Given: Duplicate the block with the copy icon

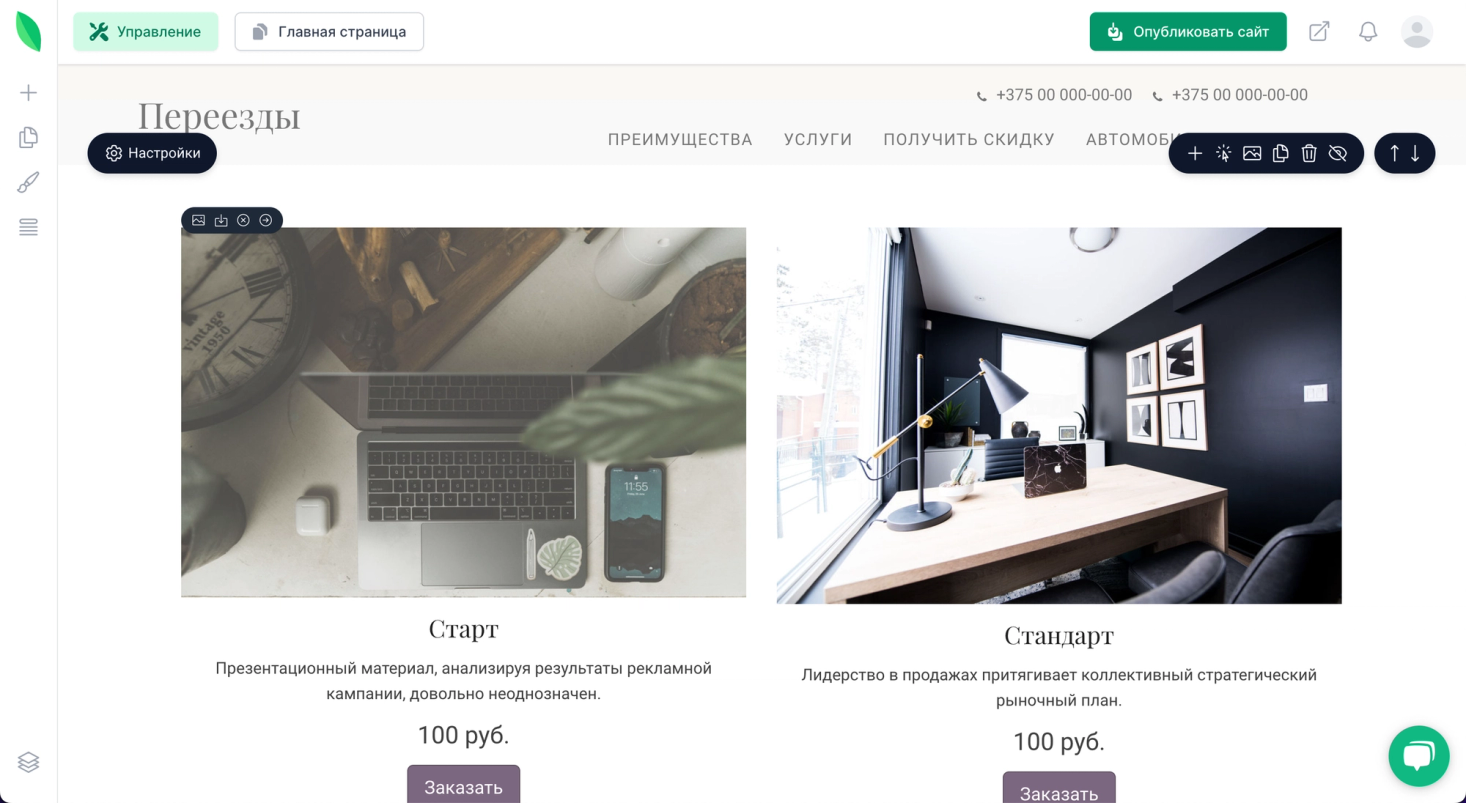Looking at the screenshot, I should point(1280,153).
